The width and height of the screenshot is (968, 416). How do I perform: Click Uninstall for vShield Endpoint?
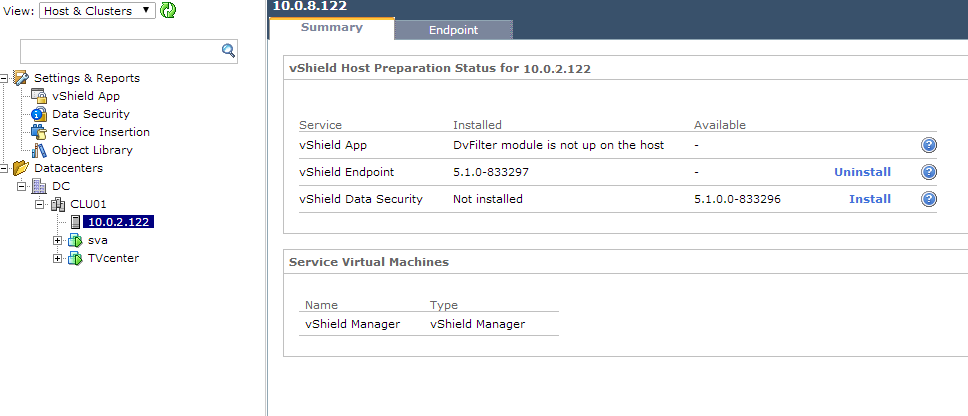point(862,172)
